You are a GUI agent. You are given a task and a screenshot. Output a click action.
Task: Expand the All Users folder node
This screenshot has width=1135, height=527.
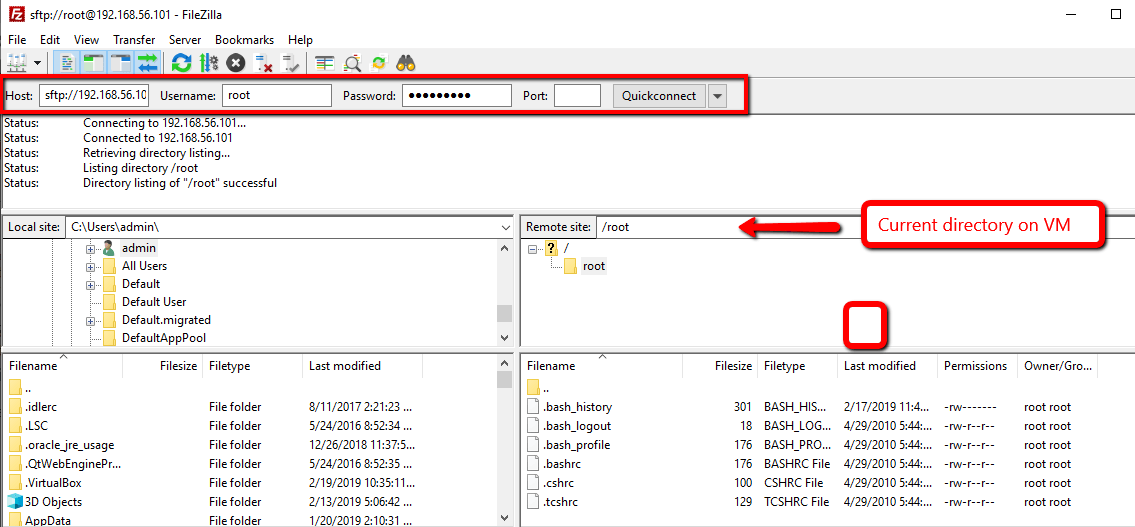(90, 266)
